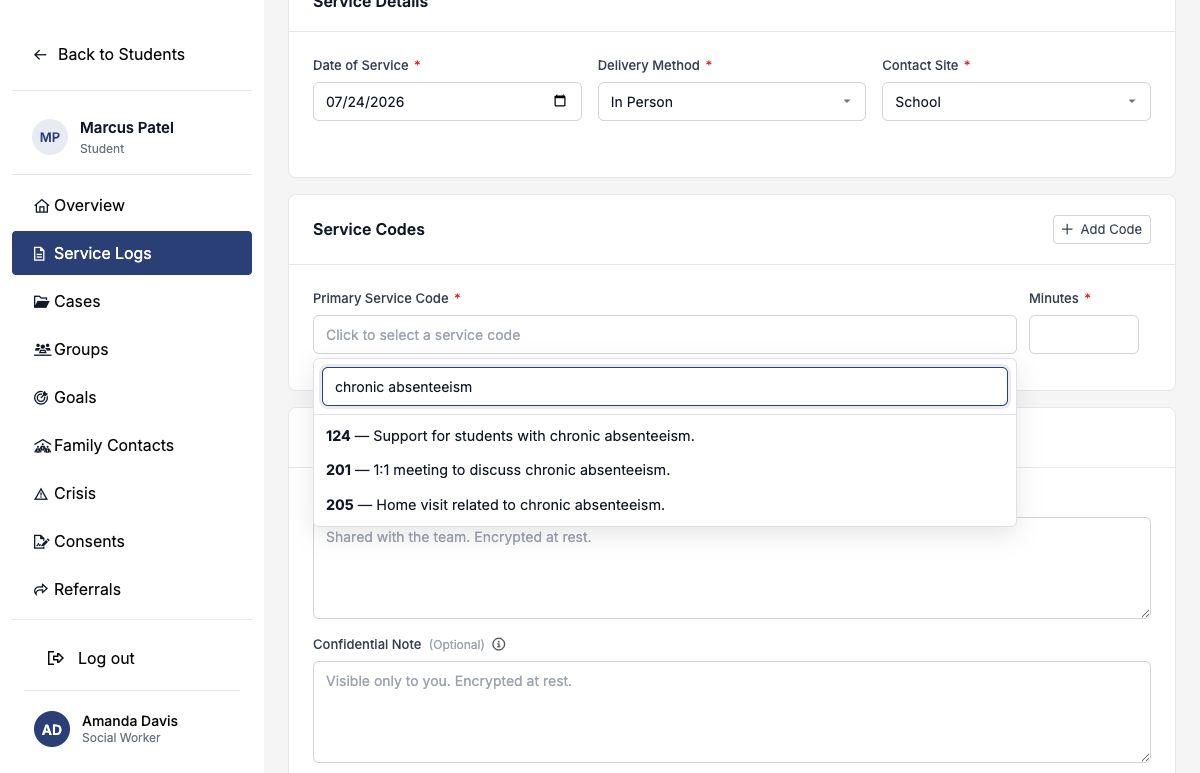Screen dimensions: 1200x773
Task: Click the Primary Service Code selector
Action: click(665, 335)
